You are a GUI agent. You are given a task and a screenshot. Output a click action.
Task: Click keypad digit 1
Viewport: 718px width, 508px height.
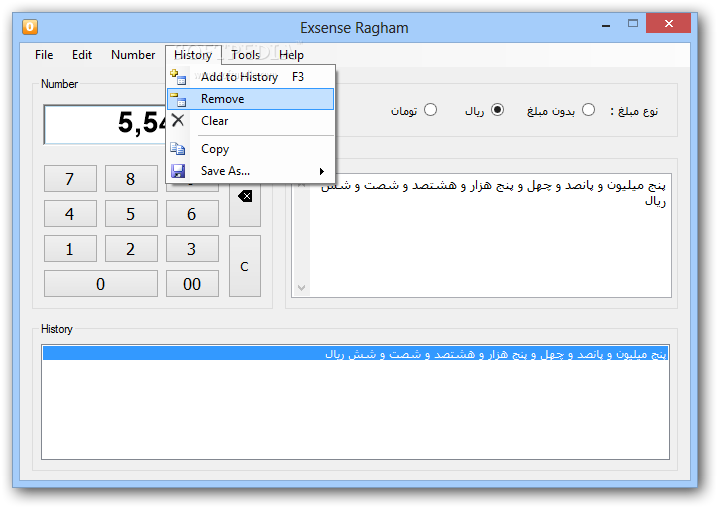[70, 249]
